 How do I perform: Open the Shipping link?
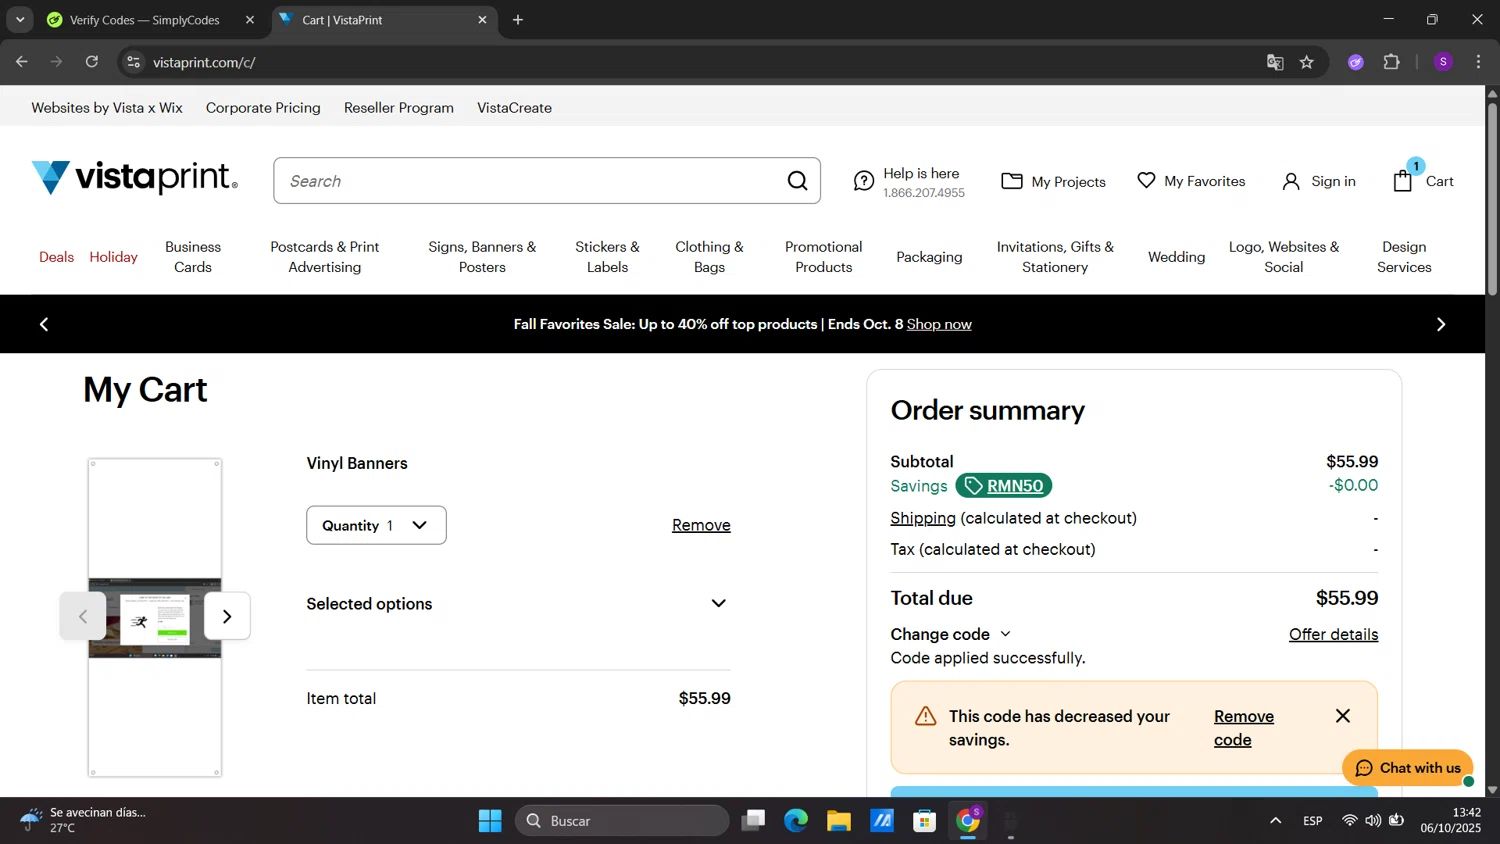click(x=923, y=518)
